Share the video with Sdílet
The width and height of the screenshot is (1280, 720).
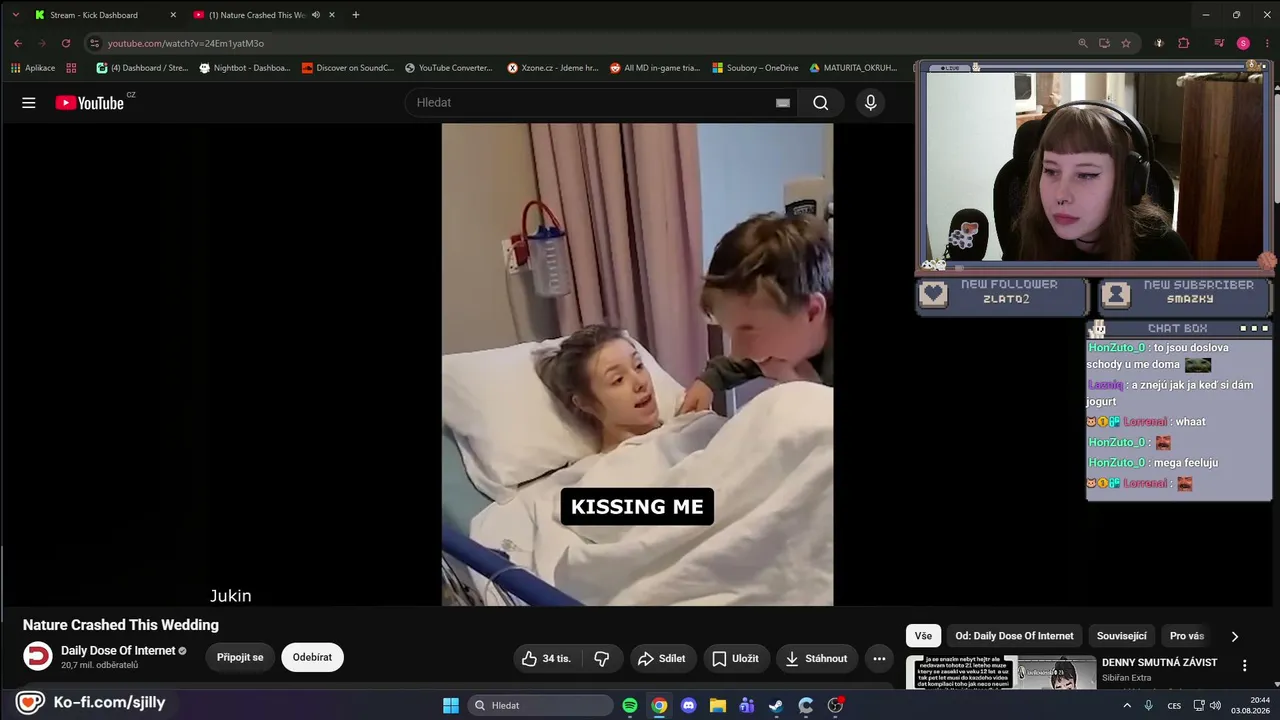coord(662,658)
